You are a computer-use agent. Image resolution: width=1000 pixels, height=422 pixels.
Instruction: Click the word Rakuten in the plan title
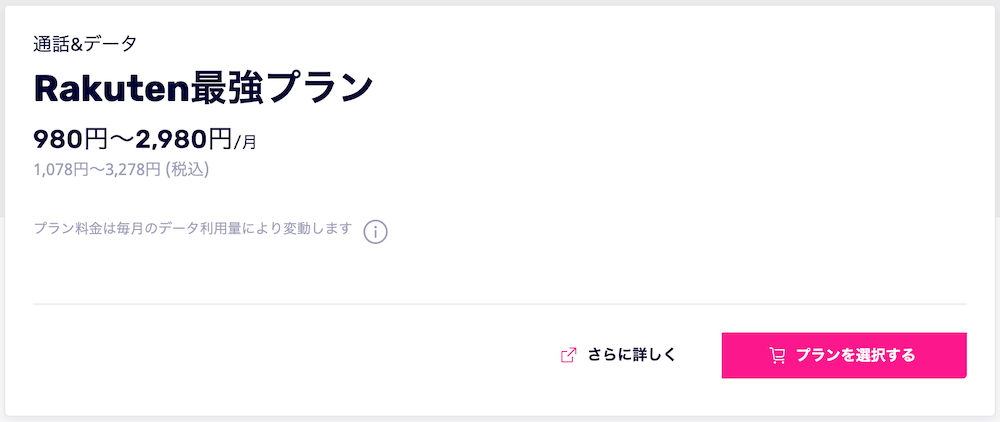(111, 89)
